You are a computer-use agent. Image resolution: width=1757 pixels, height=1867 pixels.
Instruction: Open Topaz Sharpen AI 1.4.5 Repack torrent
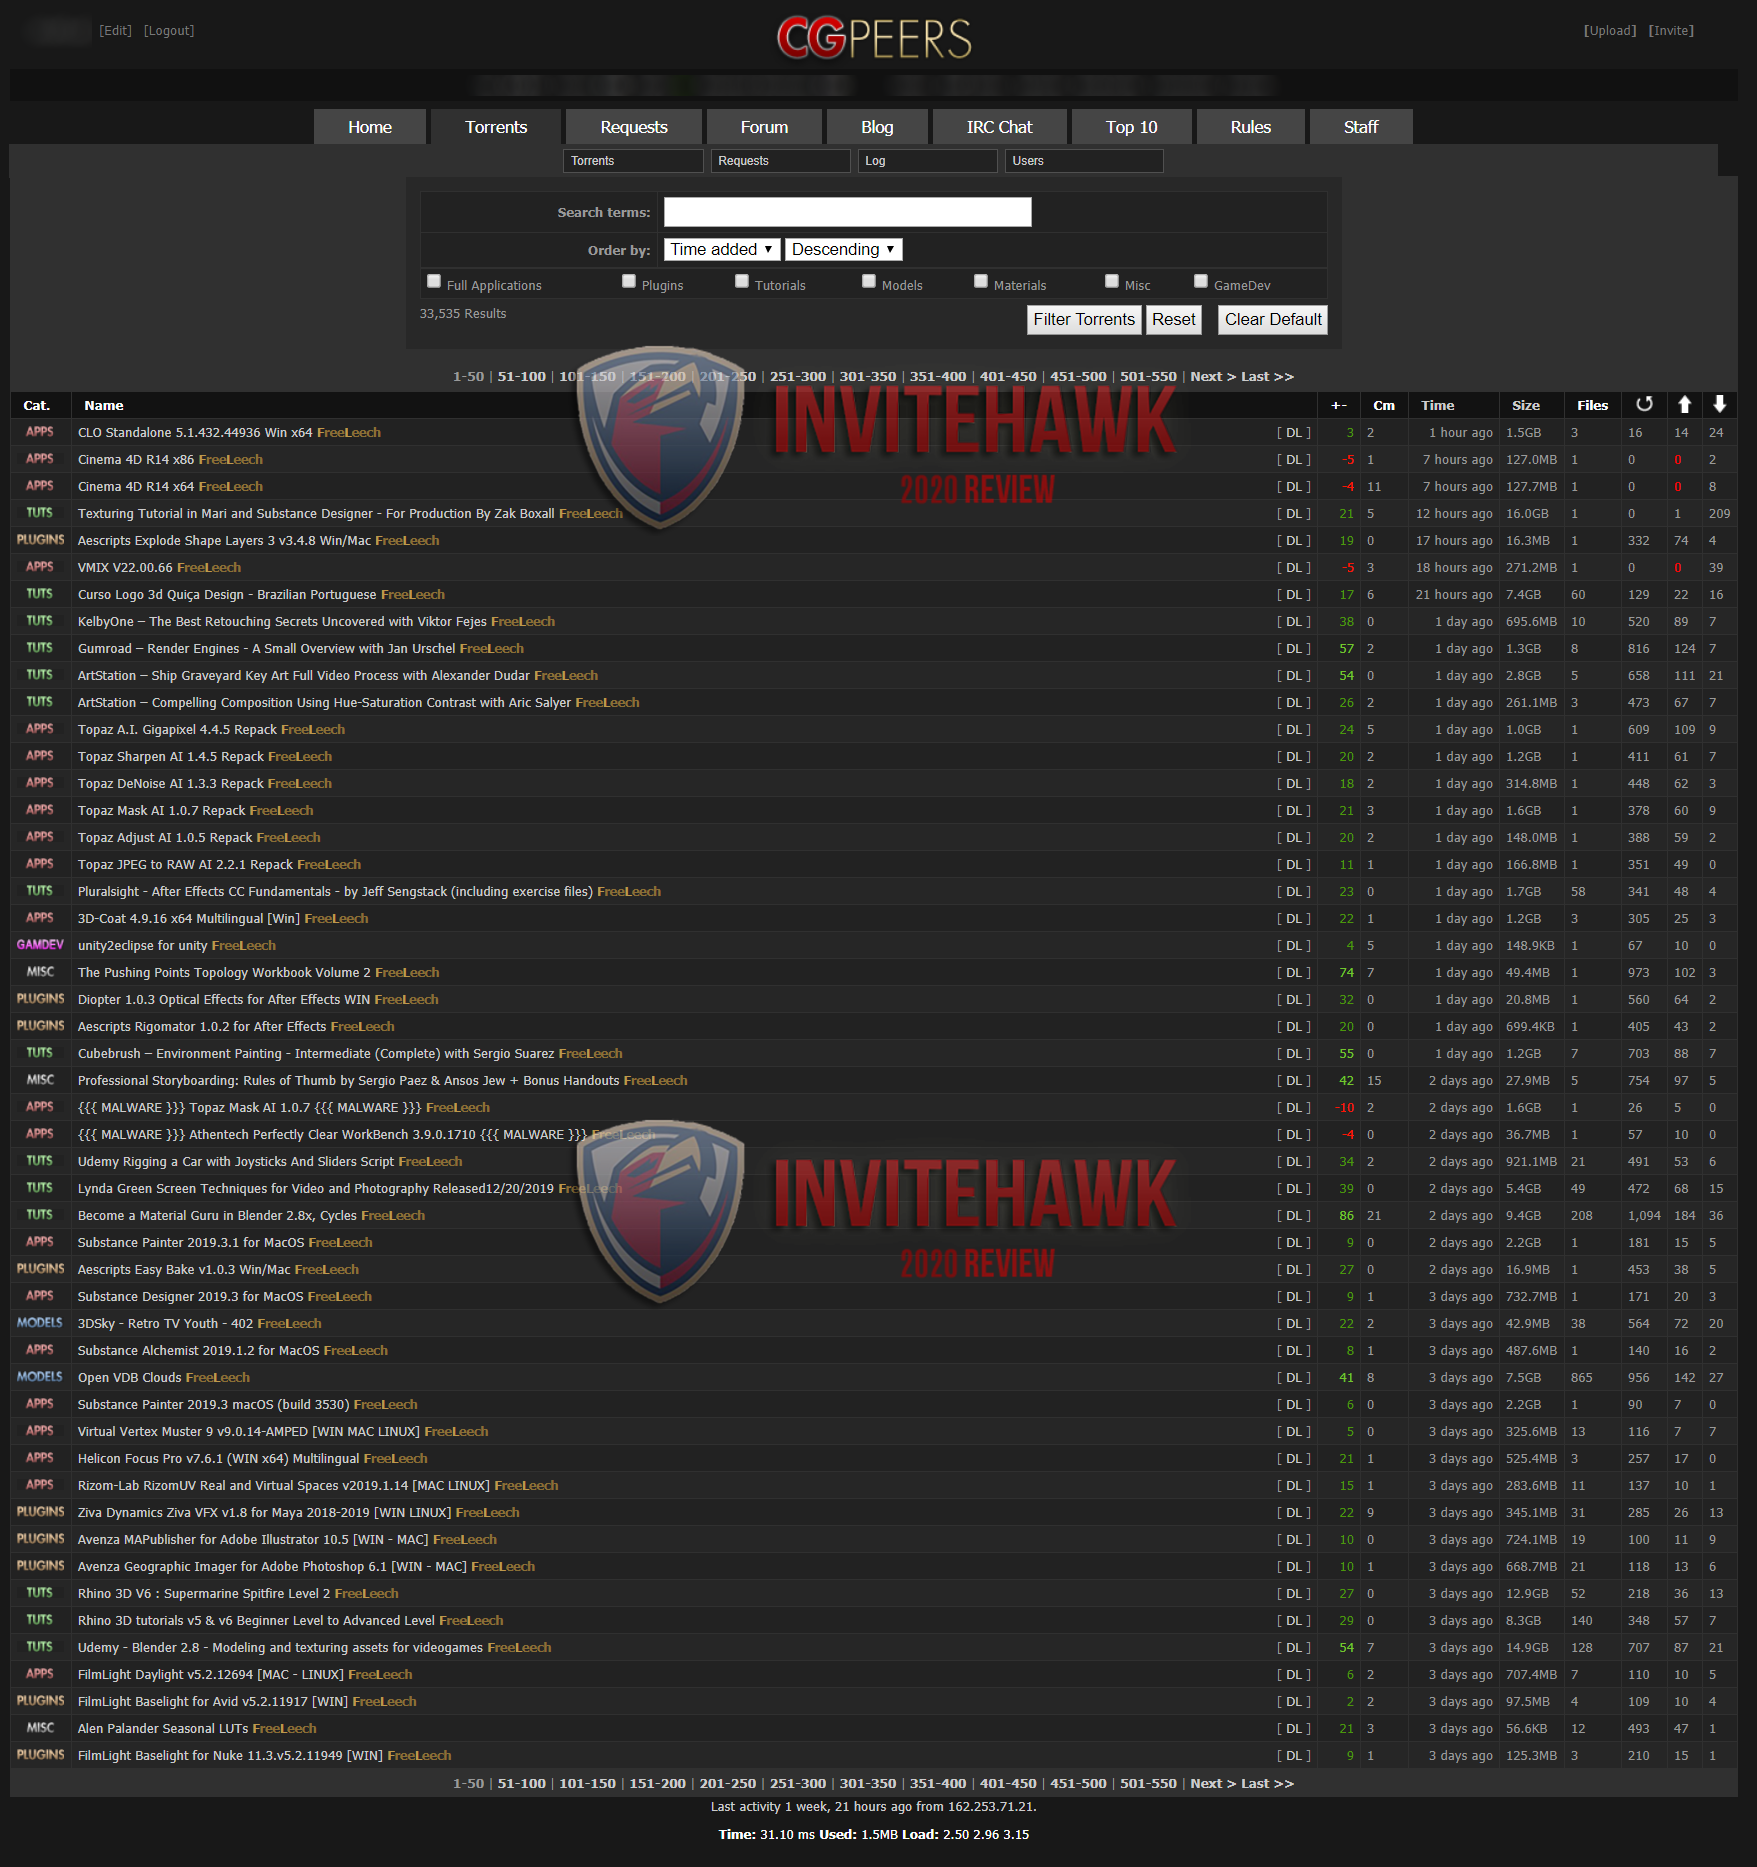171,757
